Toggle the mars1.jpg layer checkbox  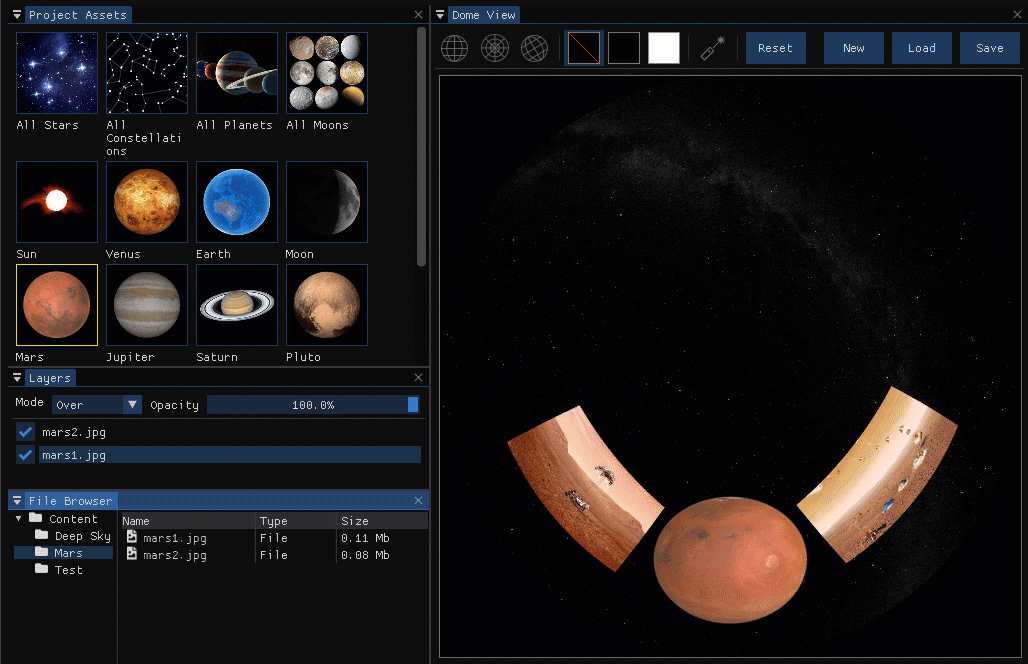point(26,455)
